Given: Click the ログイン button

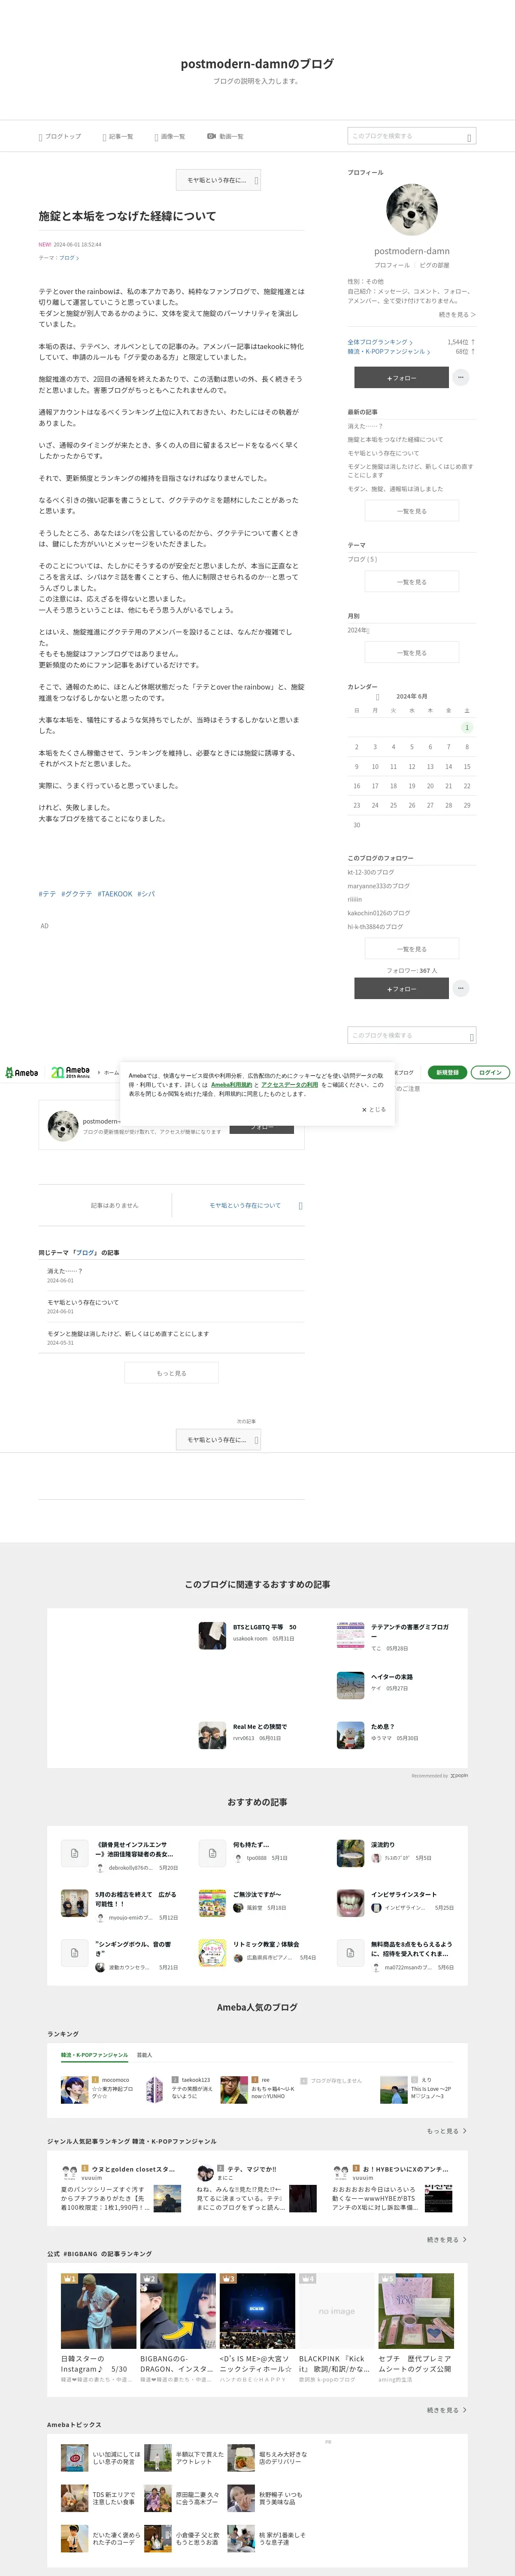Looking at the screenshot, I should click(490, 1072).
